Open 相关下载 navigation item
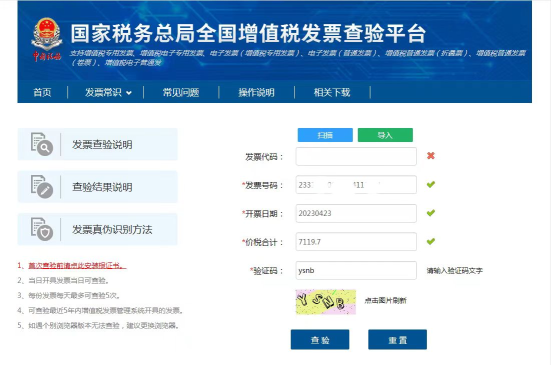Image resolution: width=551 pixels, height=365 pixels. [332, 92]
